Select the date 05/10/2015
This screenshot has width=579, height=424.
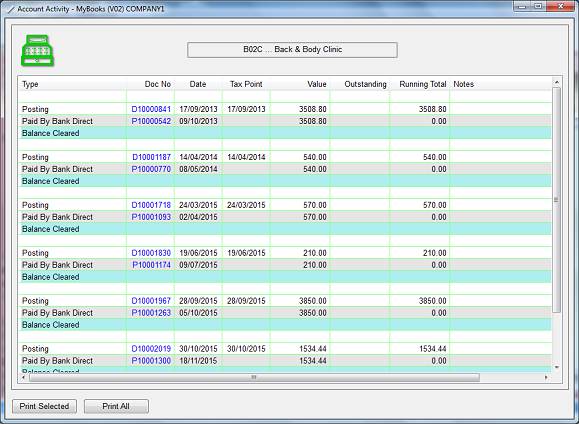[x=198, y=313]
